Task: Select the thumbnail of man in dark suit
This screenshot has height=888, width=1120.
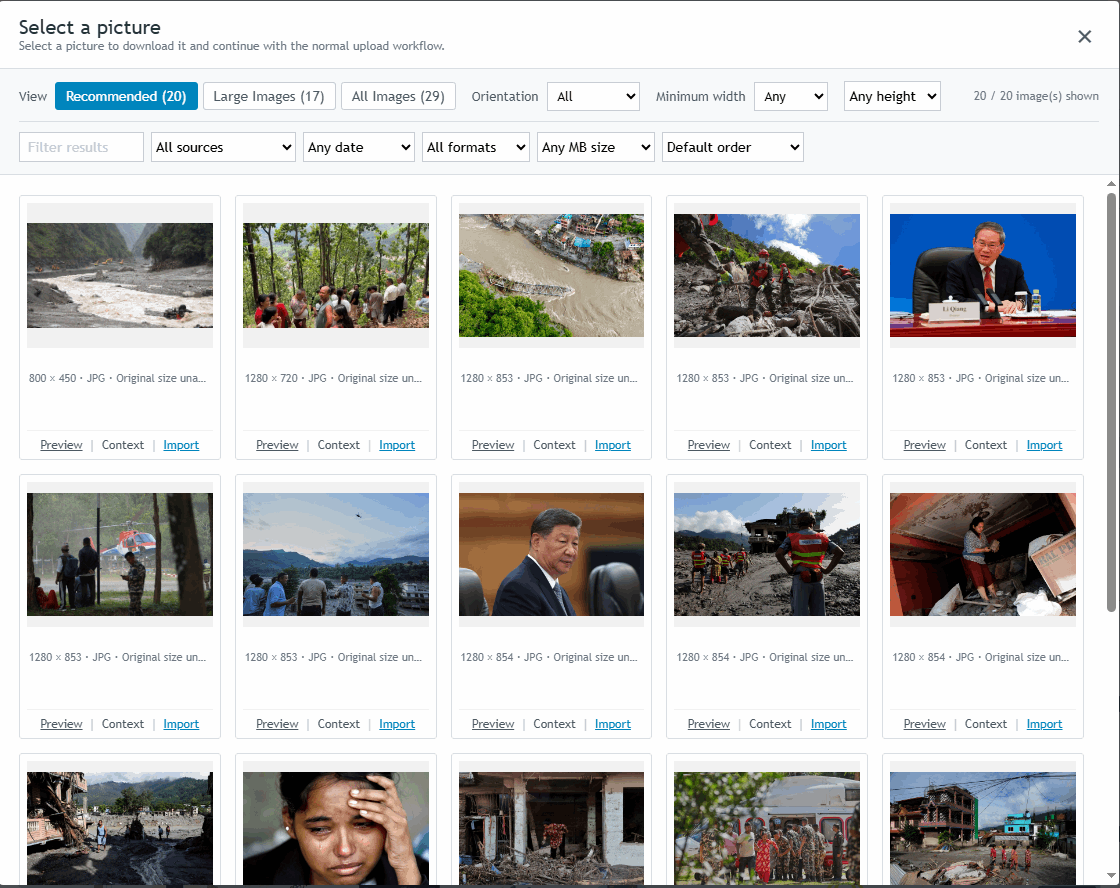Action: 551,554
